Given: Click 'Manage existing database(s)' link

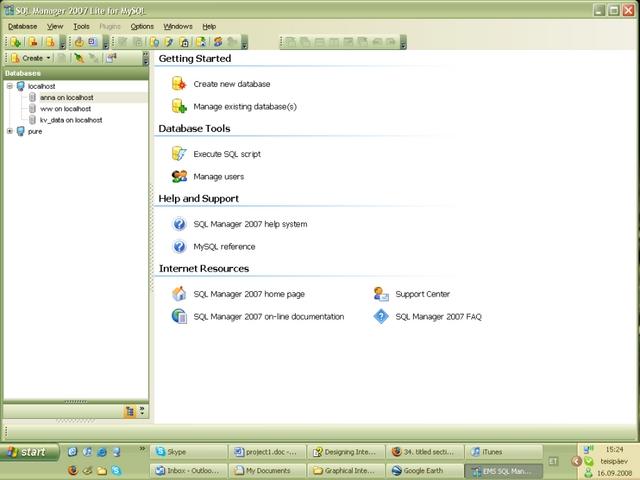Looking at the screenshot, I should tap(245, 107).
